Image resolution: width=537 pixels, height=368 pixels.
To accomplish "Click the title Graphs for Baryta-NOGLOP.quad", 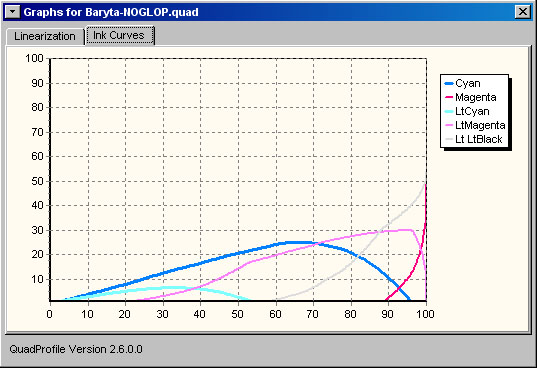I will pos(111,12).
